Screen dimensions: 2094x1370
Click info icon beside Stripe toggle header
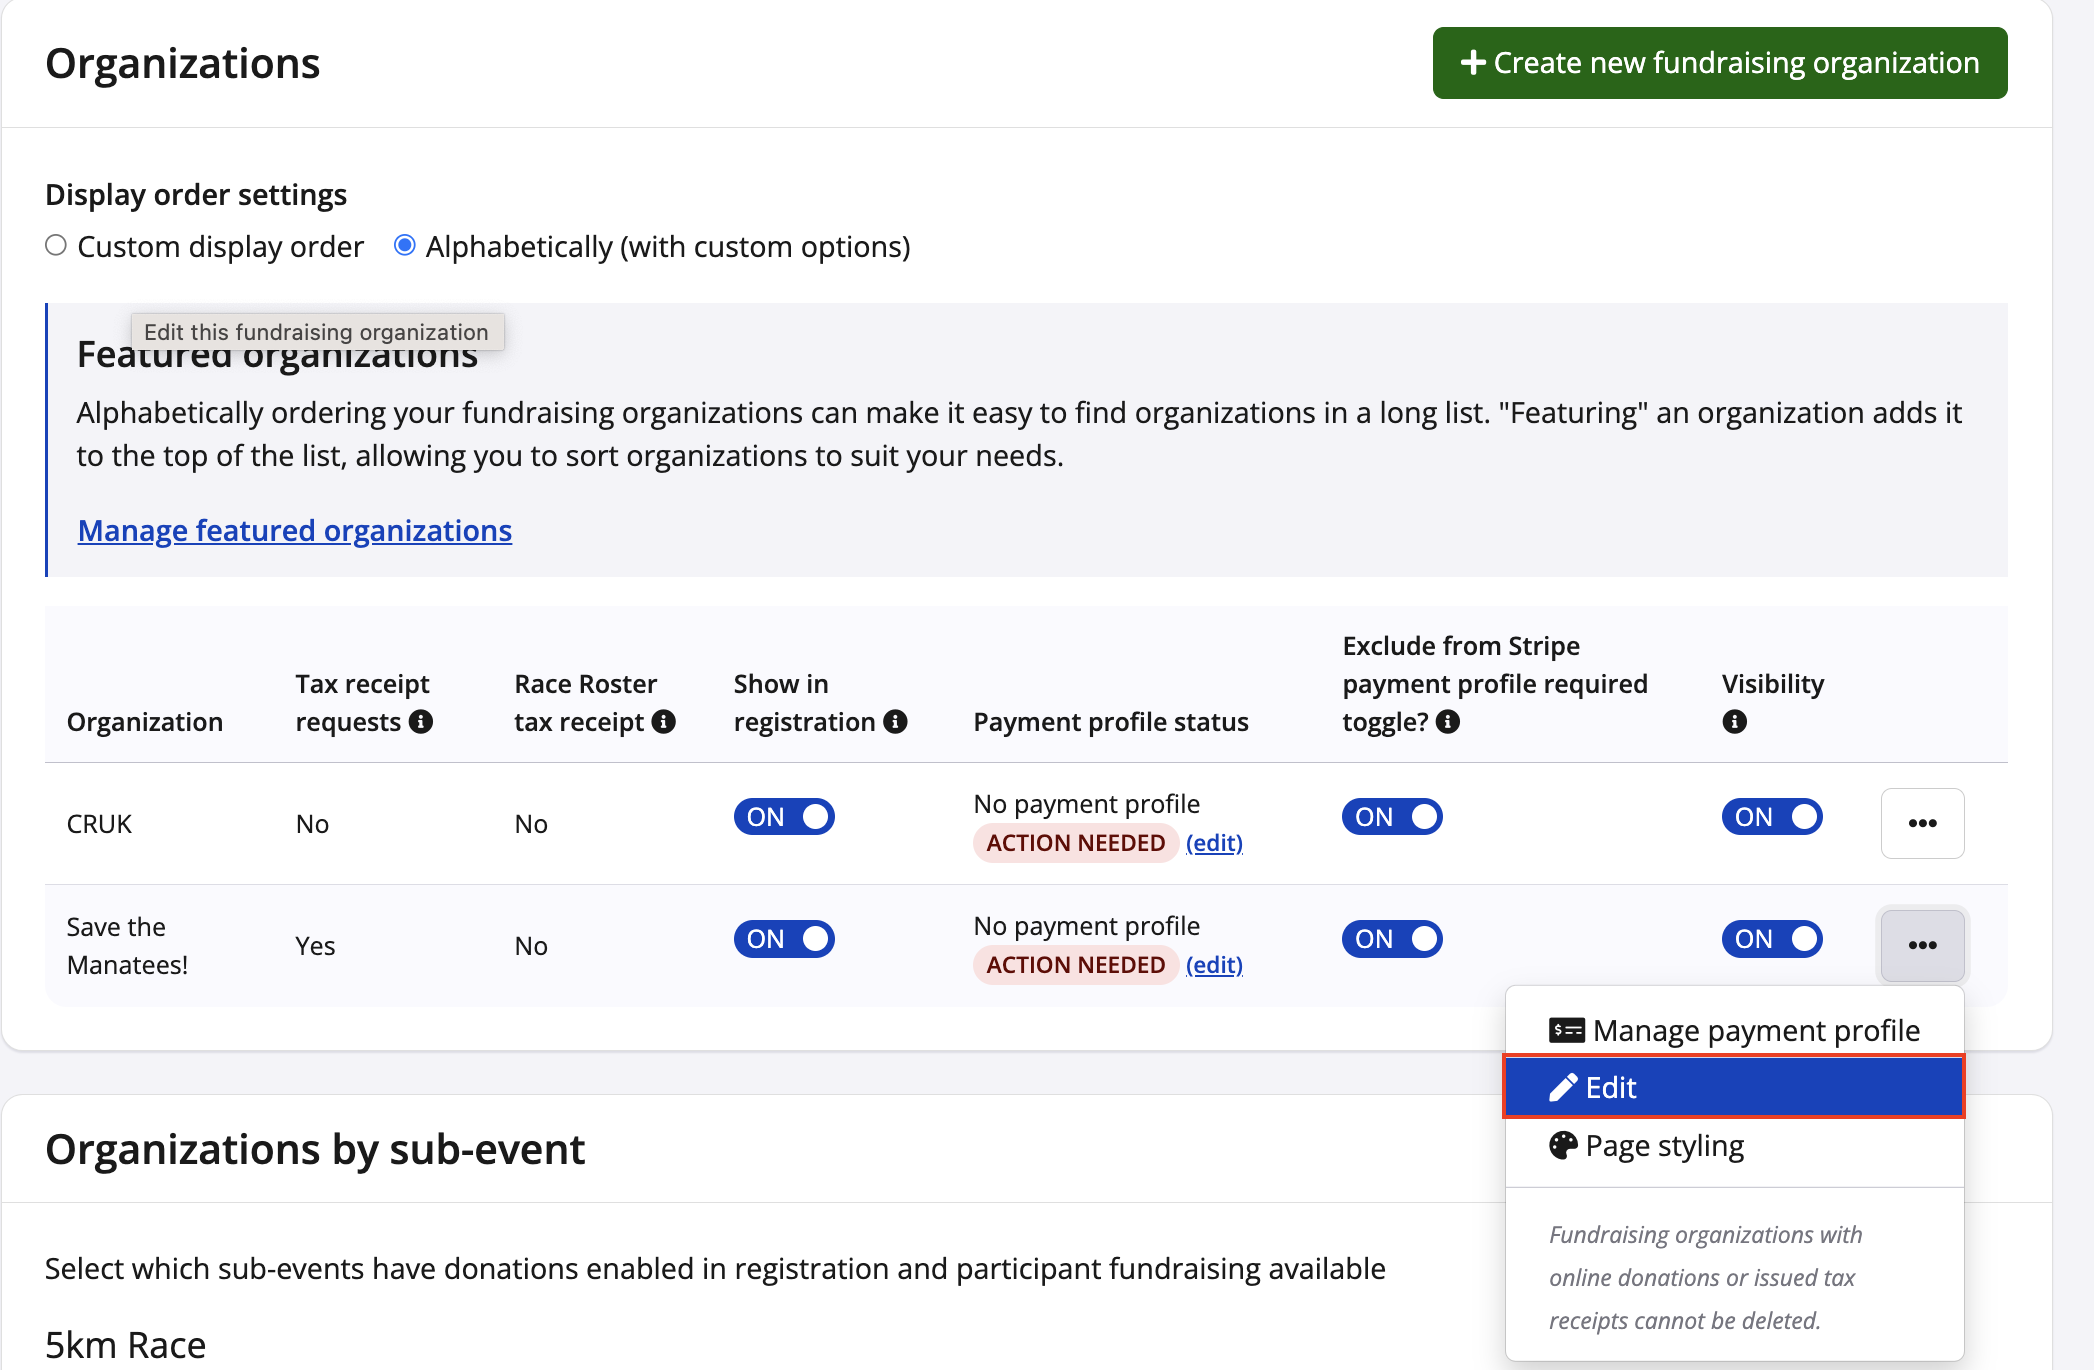[x=1448, y=721]
